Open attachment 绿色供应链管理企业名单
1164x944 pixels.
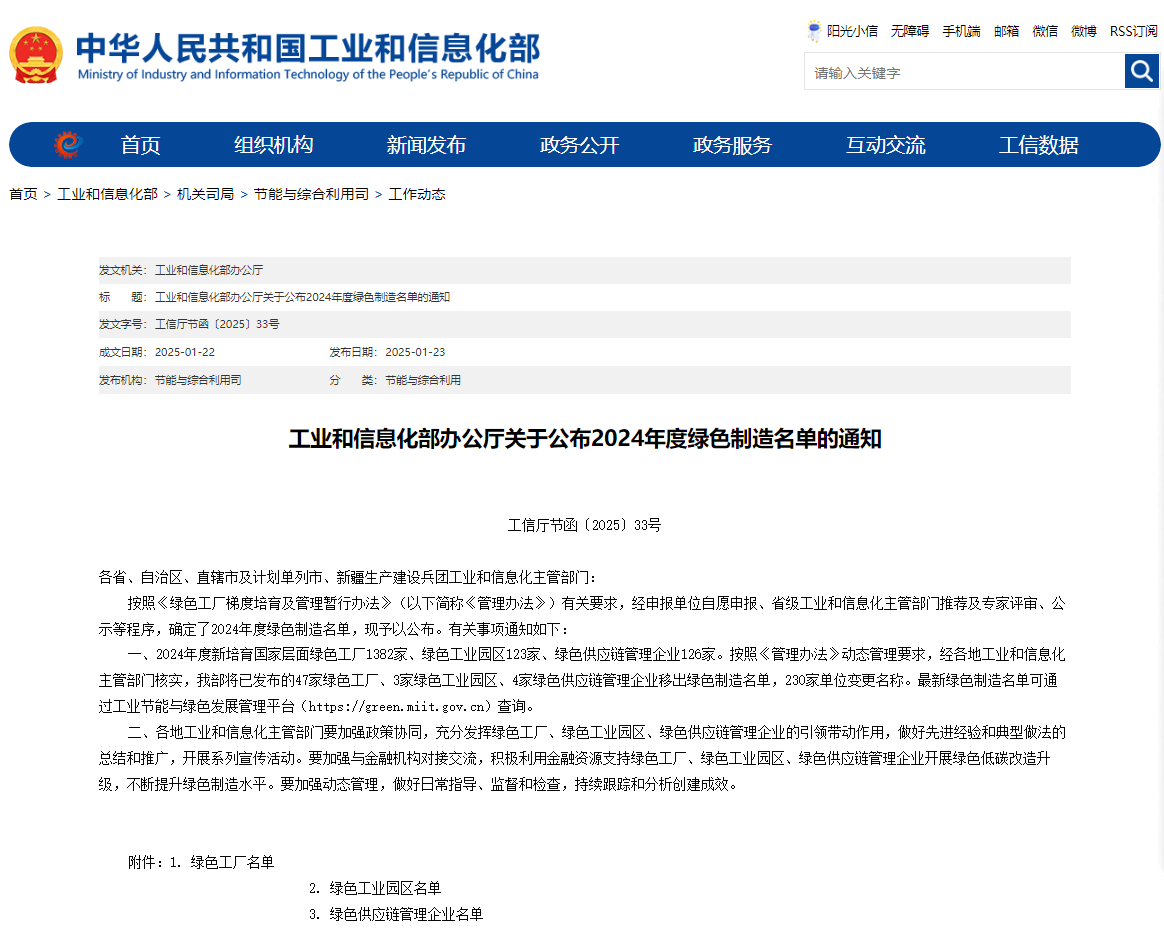pos(406,914)
